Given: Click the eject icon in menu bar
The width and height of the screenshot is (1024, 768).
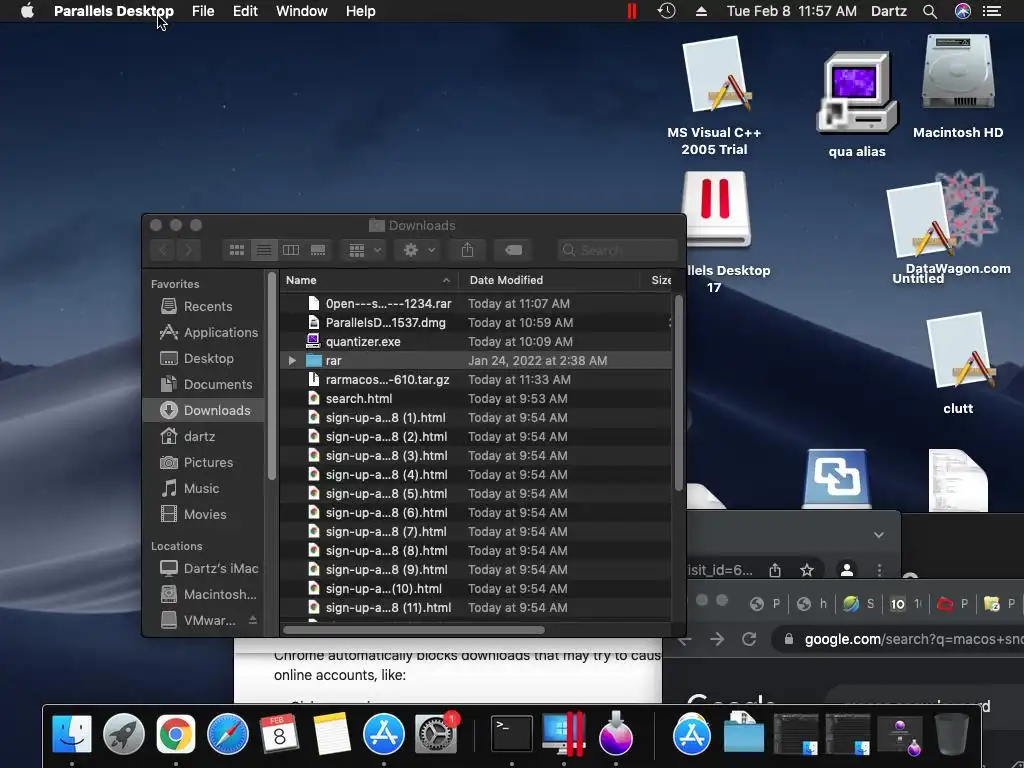Looking at the screenshot, I should (701, 11).
